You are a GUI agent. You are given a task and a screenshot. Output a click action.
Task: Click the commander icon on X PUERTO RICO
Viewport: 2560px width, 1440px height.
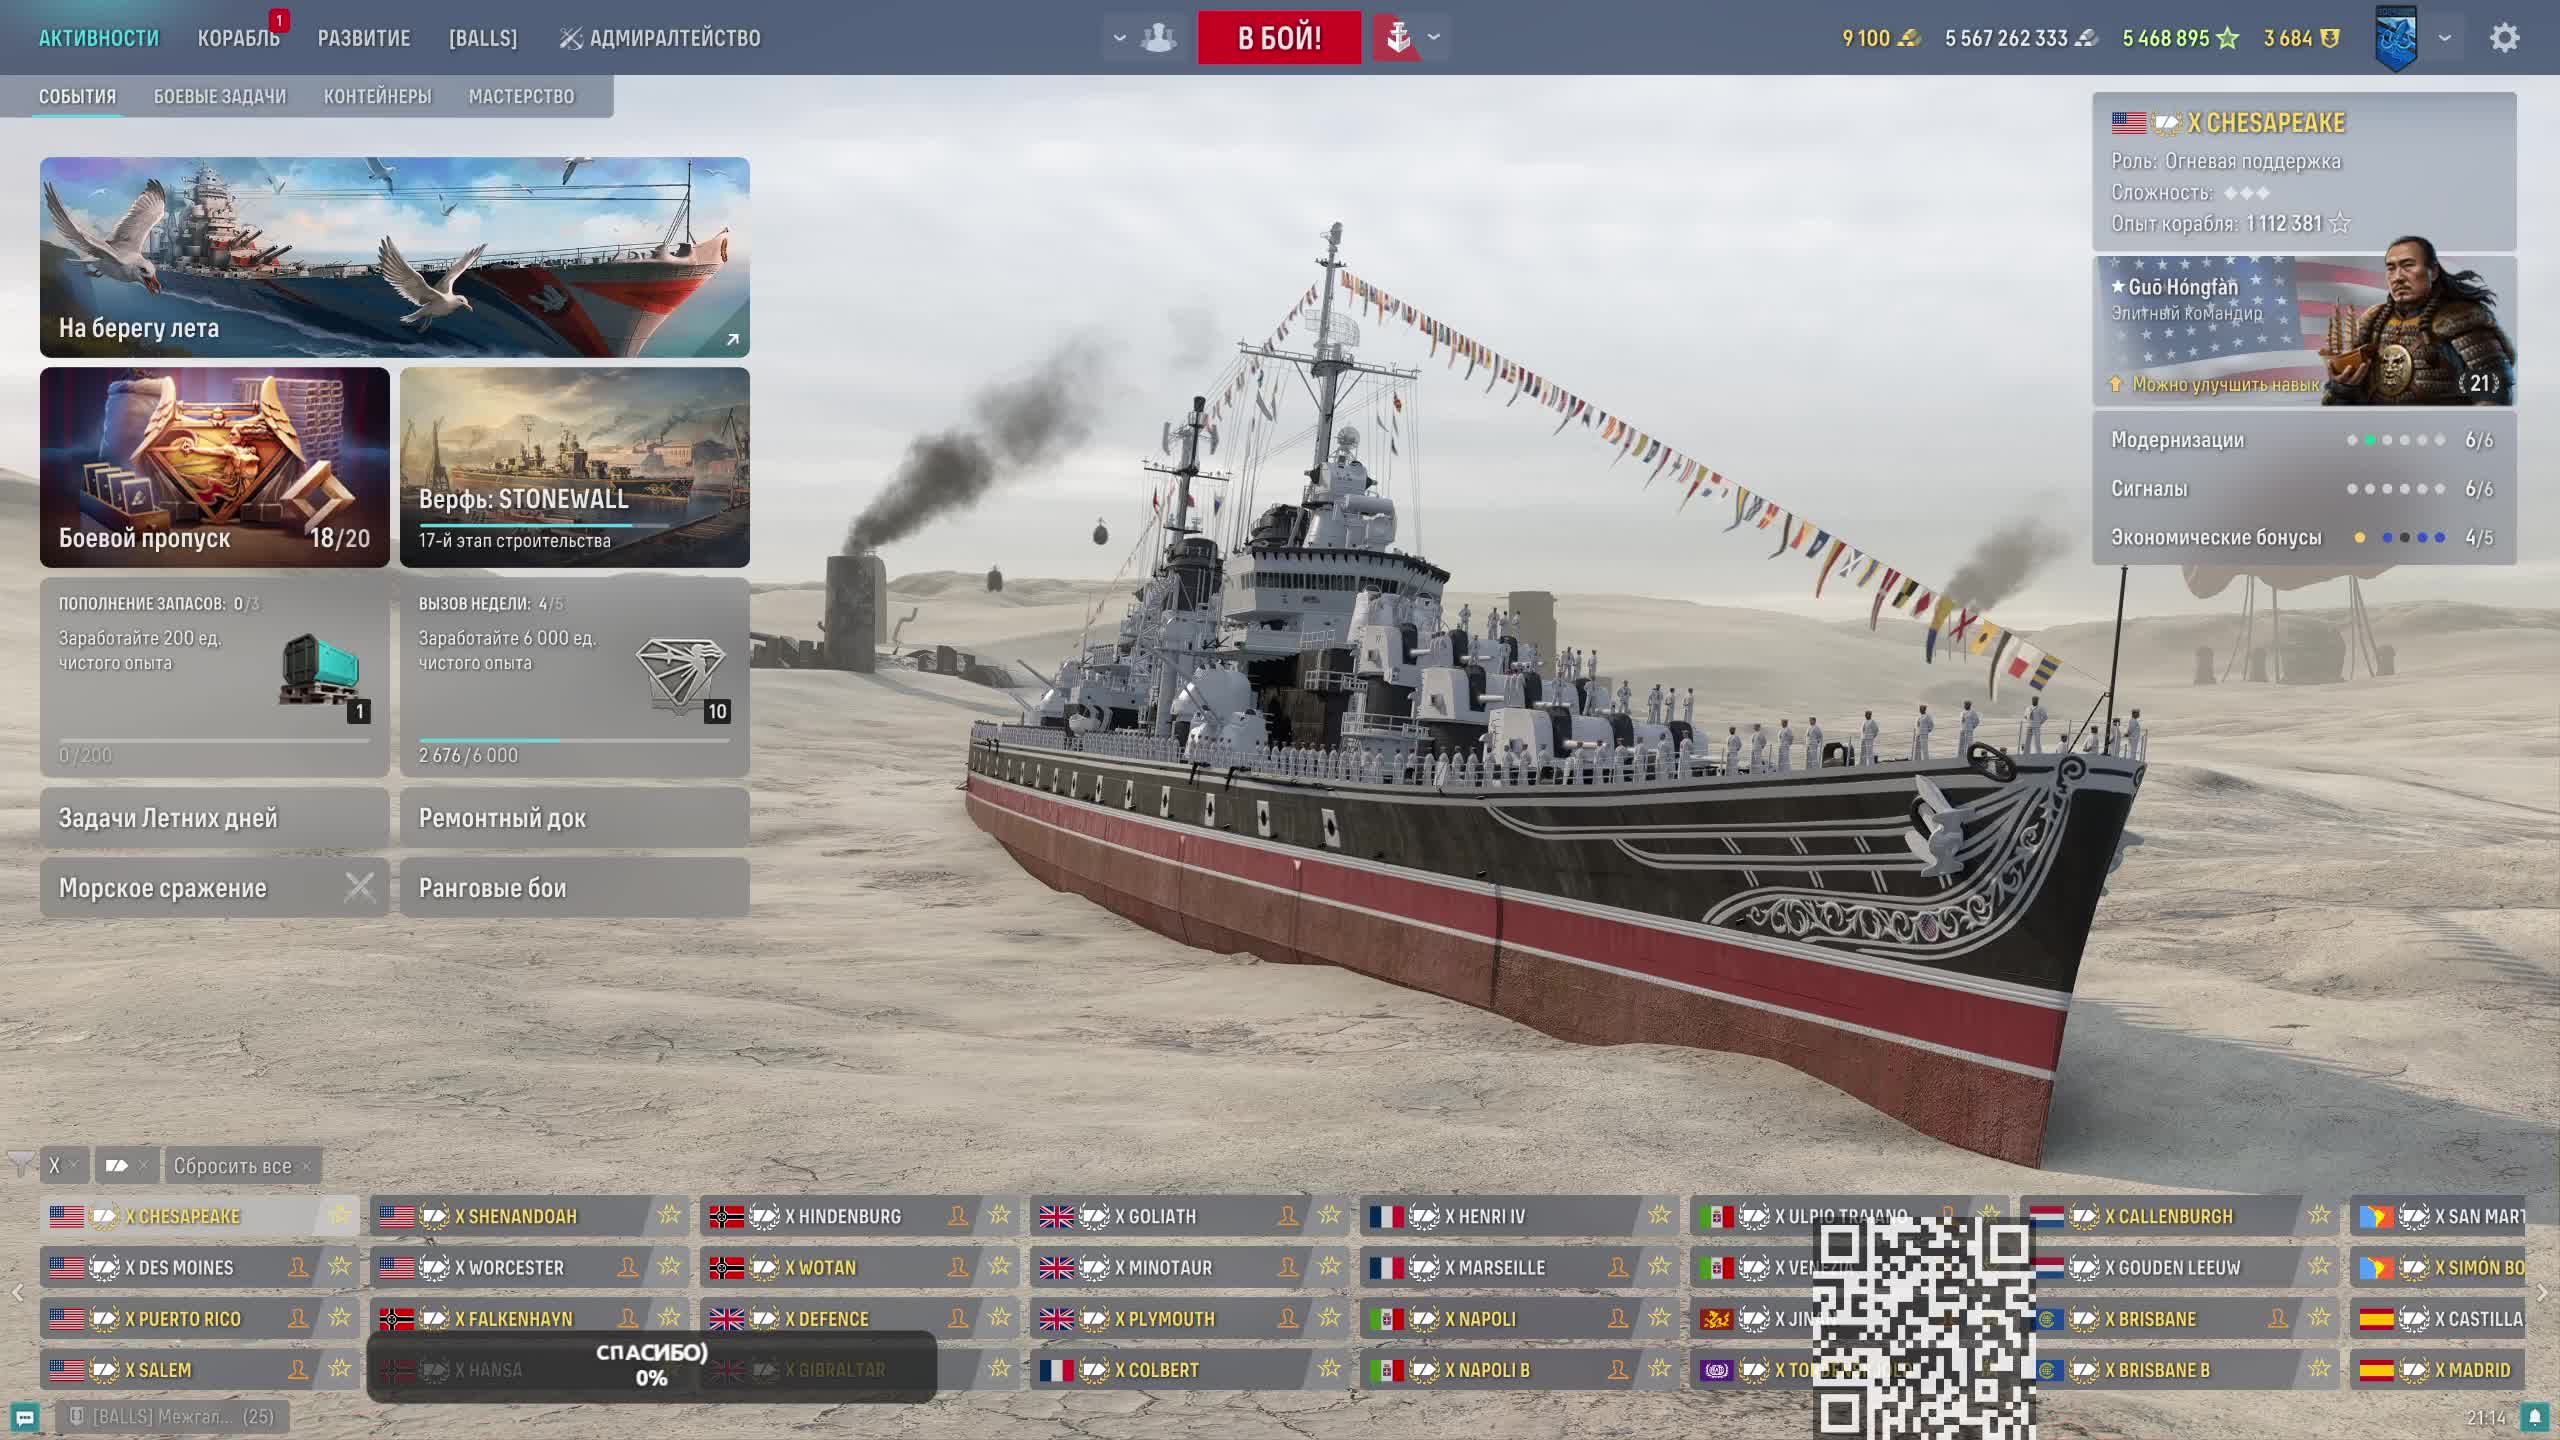(298, 1318)
